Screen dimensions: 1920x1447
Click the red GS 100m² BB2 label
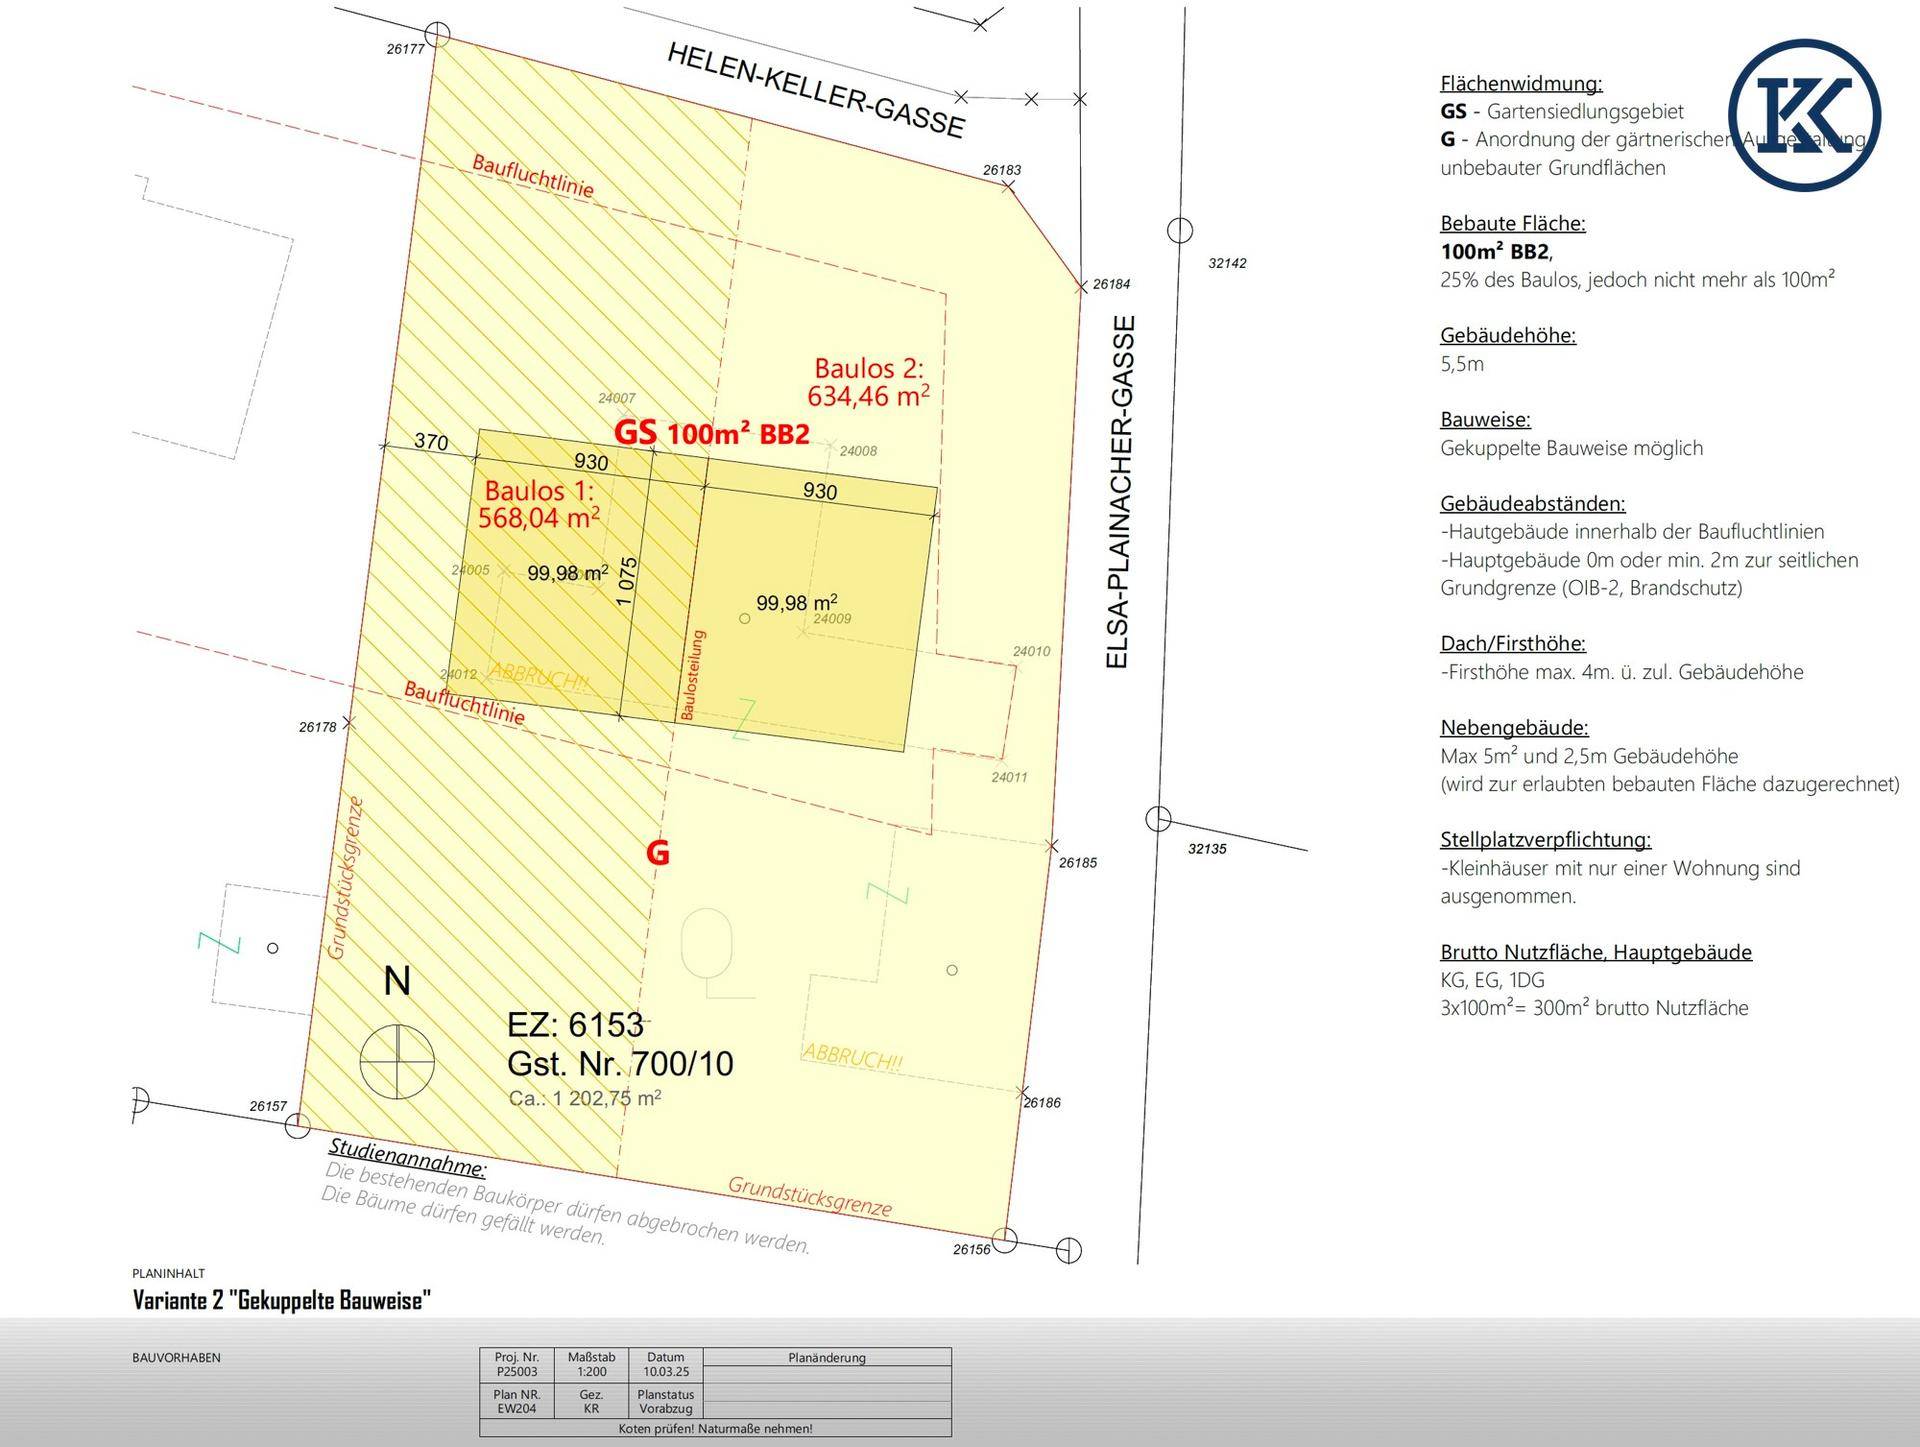(711, 434)
